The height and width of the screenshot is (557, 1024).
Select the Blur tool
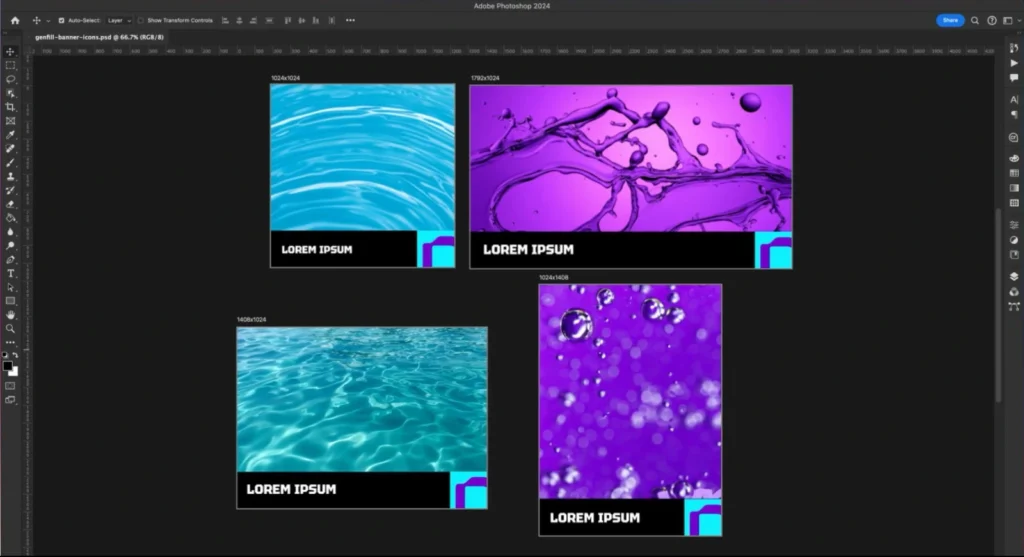pyautogui.click(x=10, y=232)
